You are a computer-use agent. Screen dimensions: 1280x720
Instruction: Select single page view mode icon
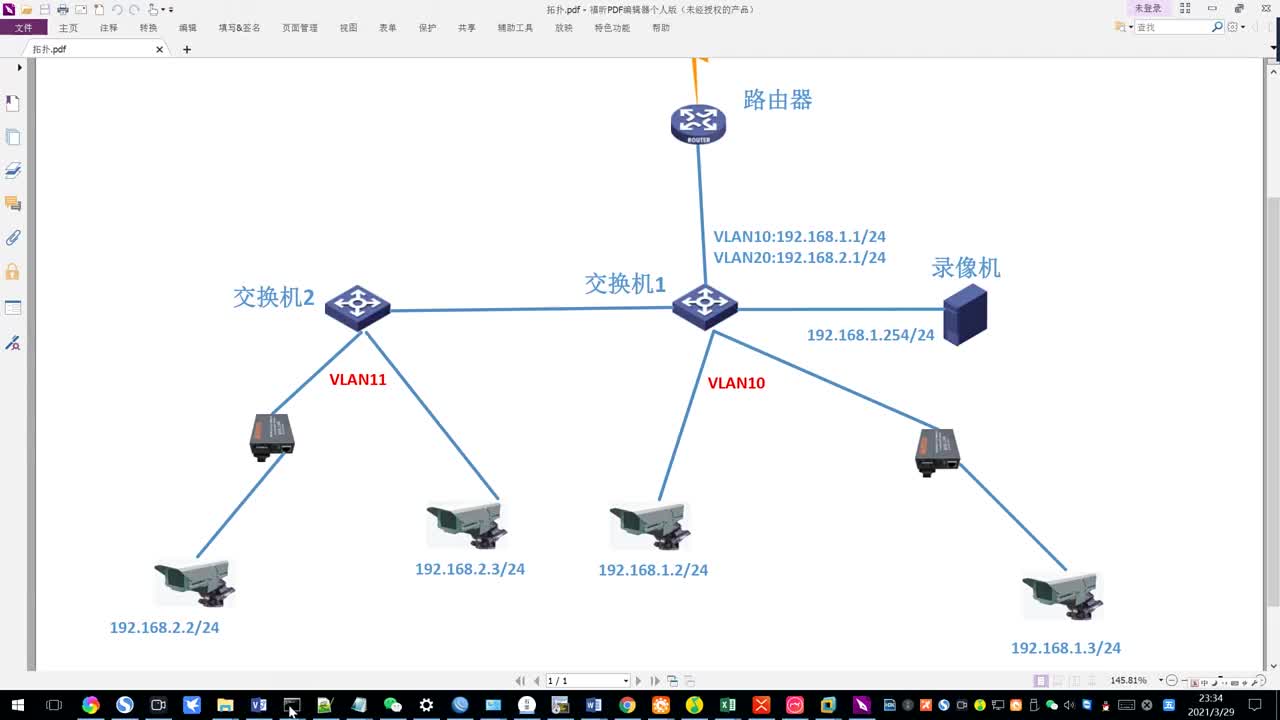tap(1041, 680)
